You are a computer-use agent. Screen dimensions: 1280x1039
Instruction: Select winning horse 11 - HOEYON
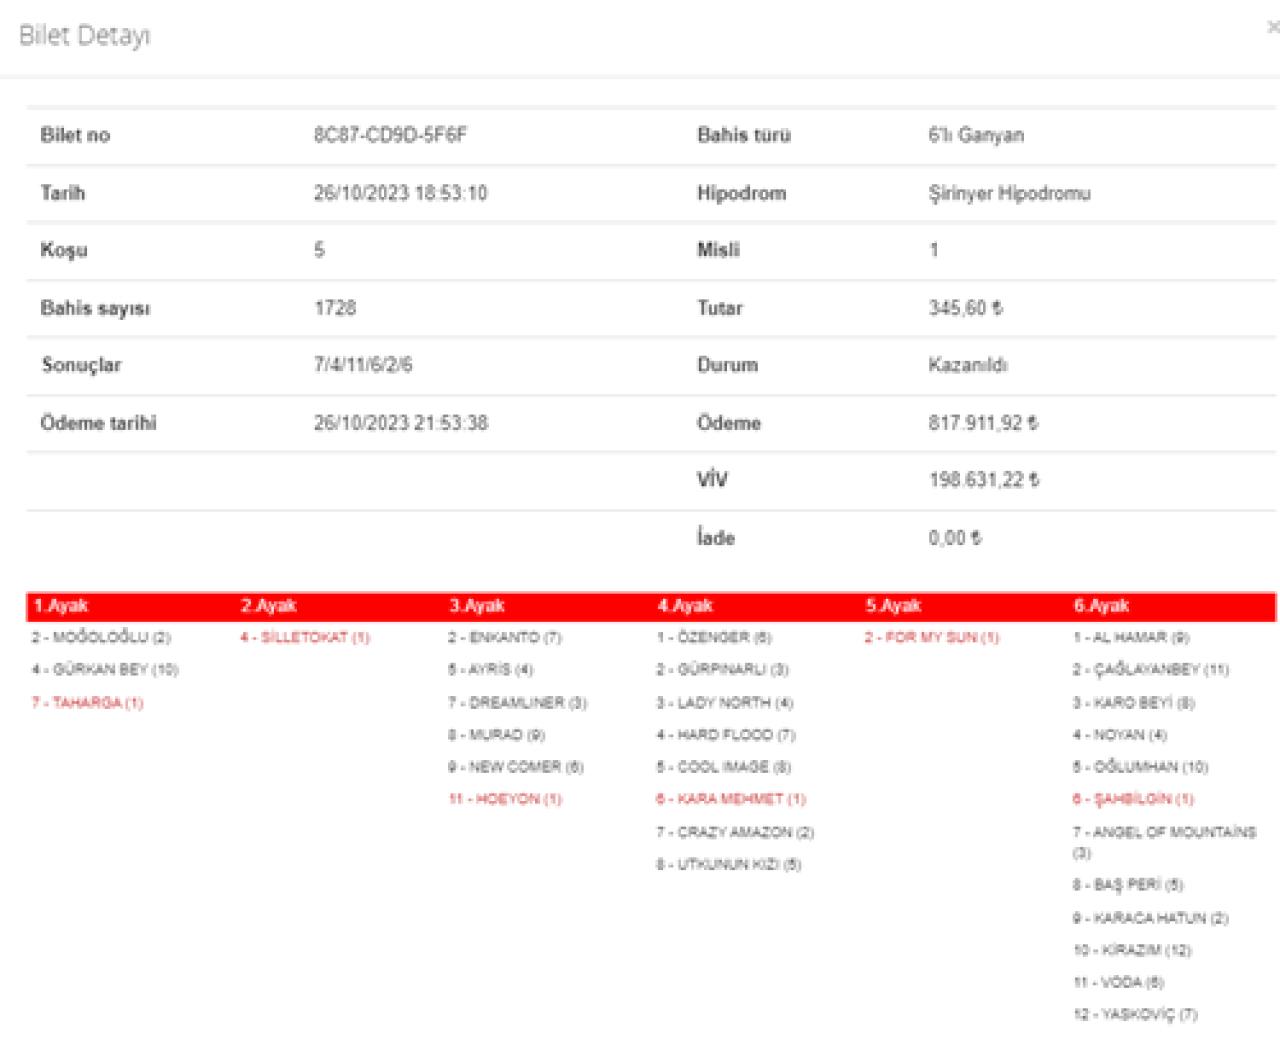(505, 799)
